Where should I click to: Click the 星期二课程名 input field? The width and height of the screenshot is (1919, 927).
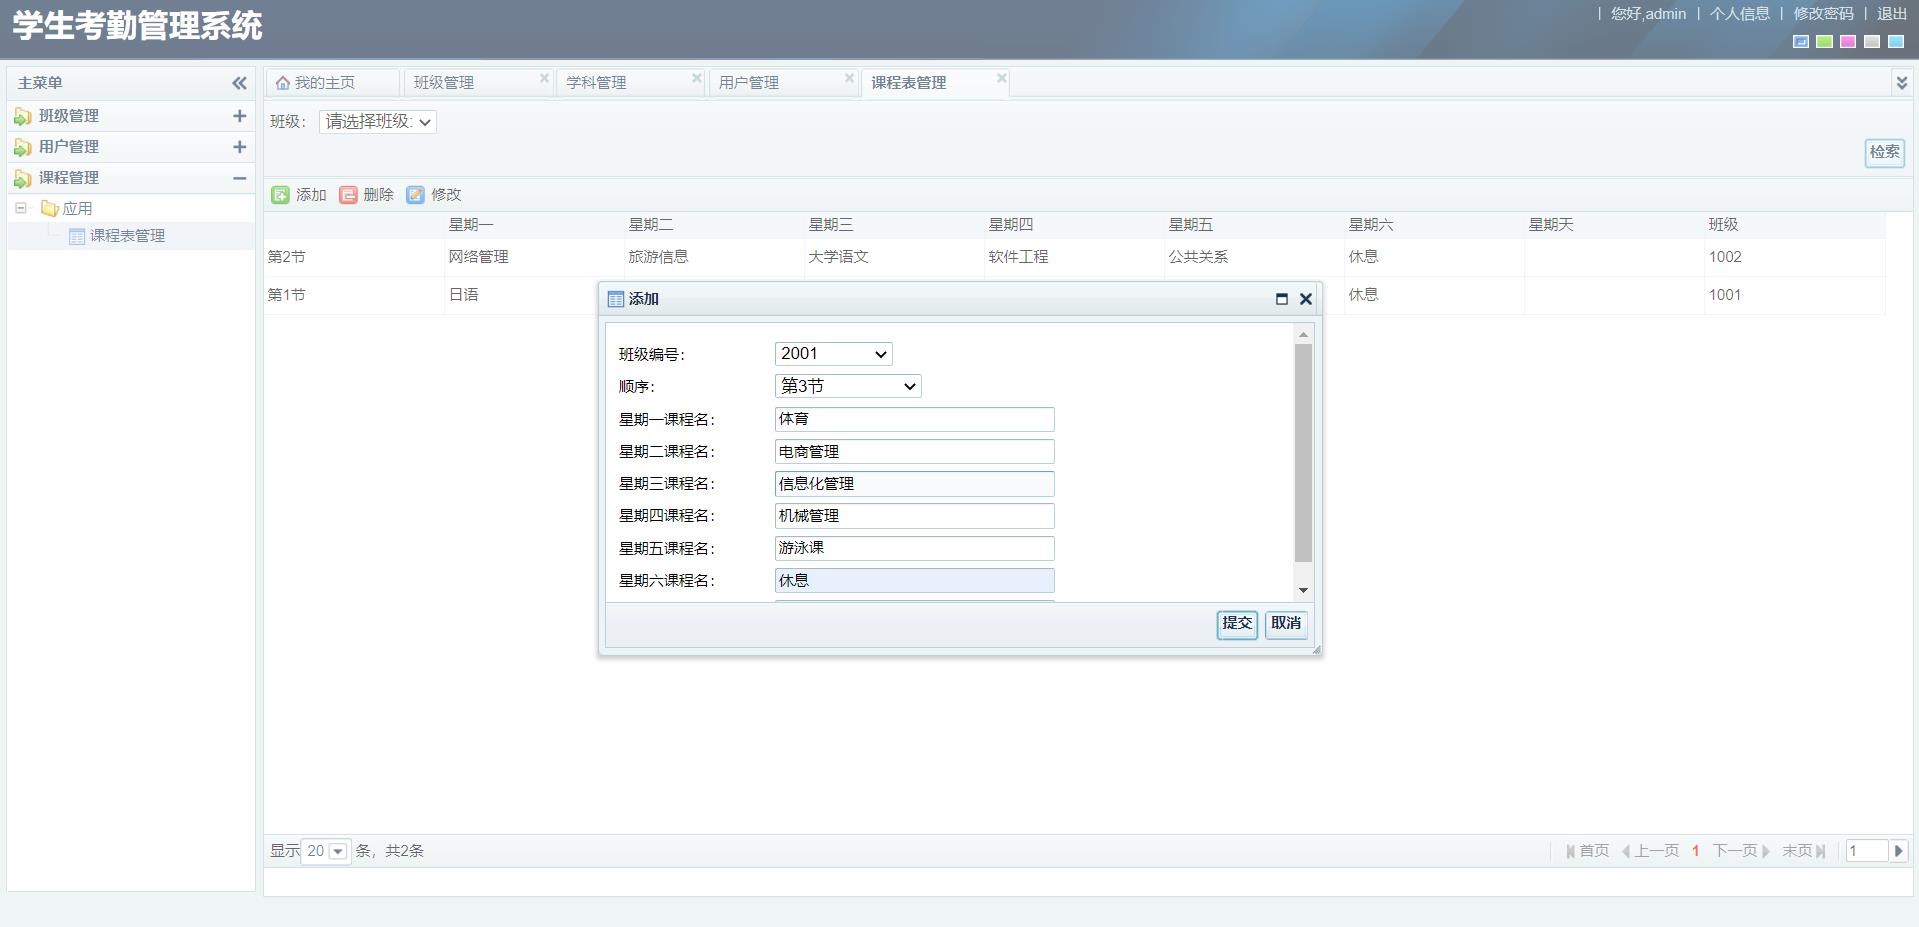914,452
